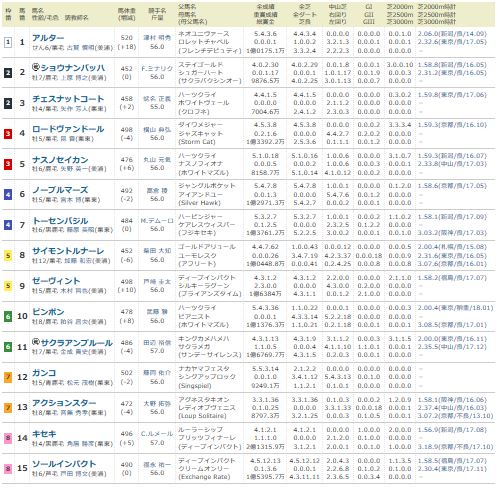Open horse アルター details link
The image size is (498, 488).
[x=48, y=38]
